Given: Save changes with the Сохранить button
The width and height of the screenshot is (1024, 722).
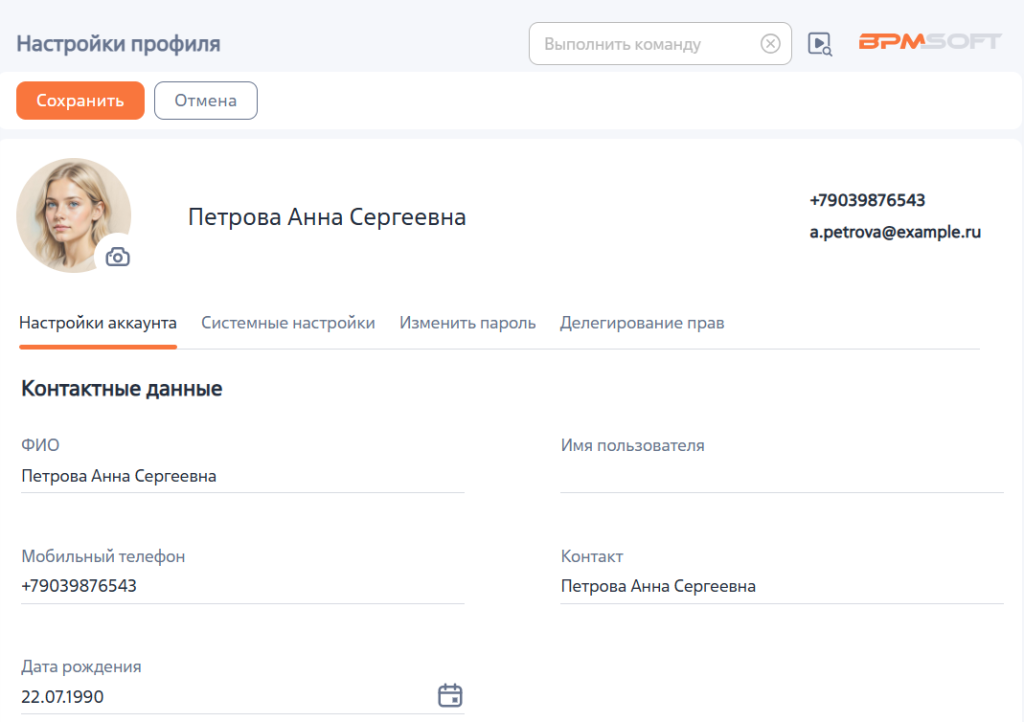Looking at the screenshot, I should (x=80, y=101).
